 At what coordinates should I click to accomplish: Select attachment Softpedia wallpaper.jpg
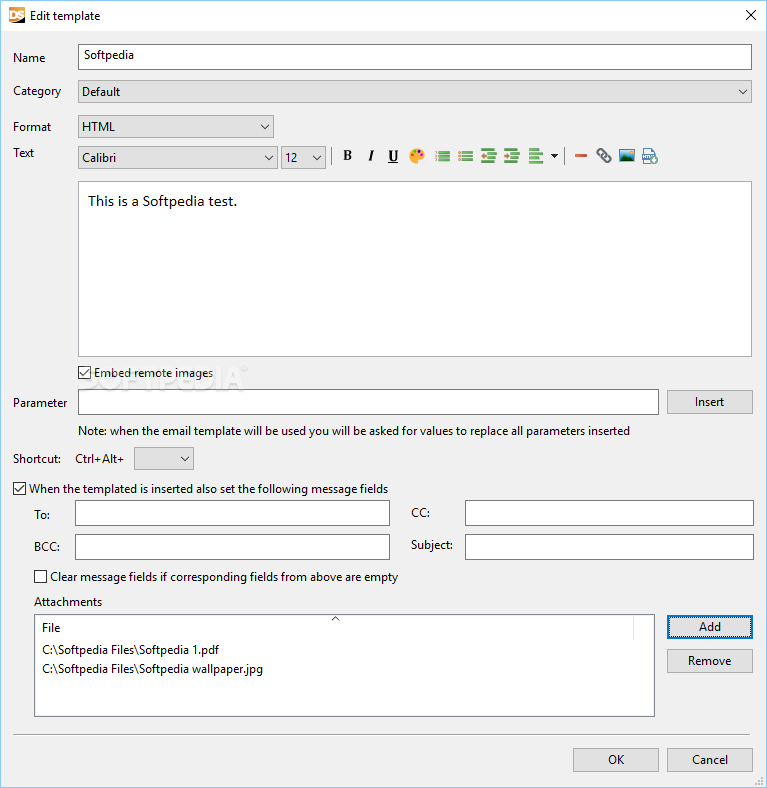pos(152,669)
